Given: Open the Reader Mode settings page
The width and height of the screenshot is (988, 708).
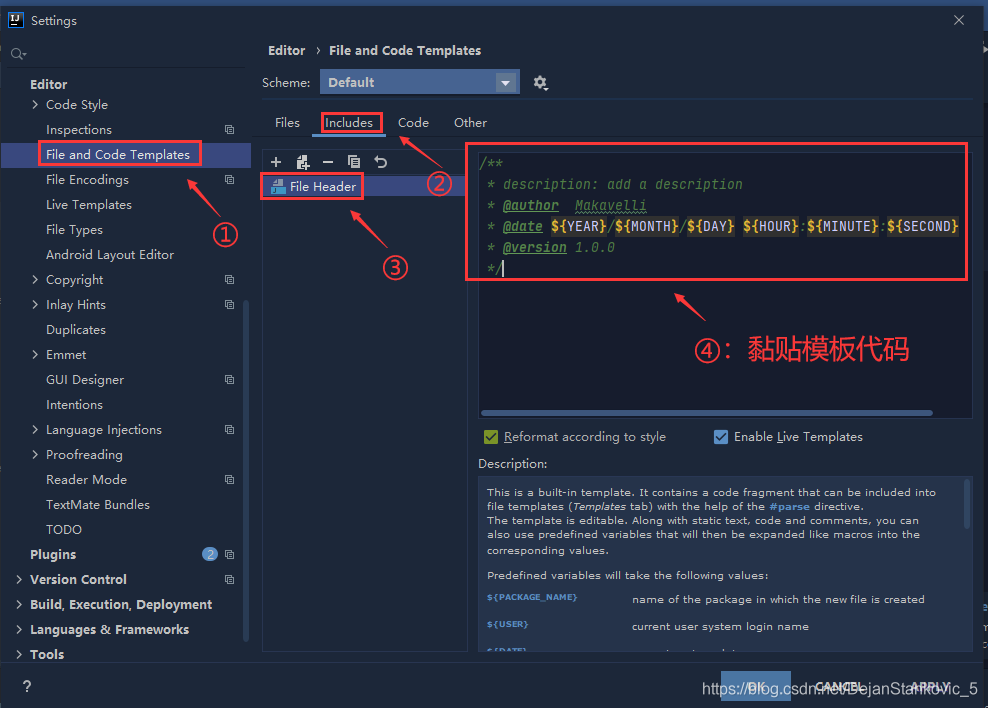Looking at the screenshot, I should tap(86, 479).
